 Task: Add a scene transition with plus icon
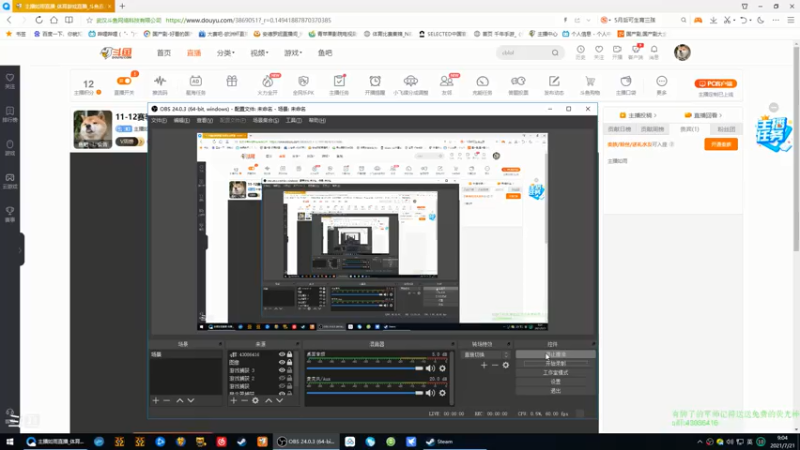[484, 365]
